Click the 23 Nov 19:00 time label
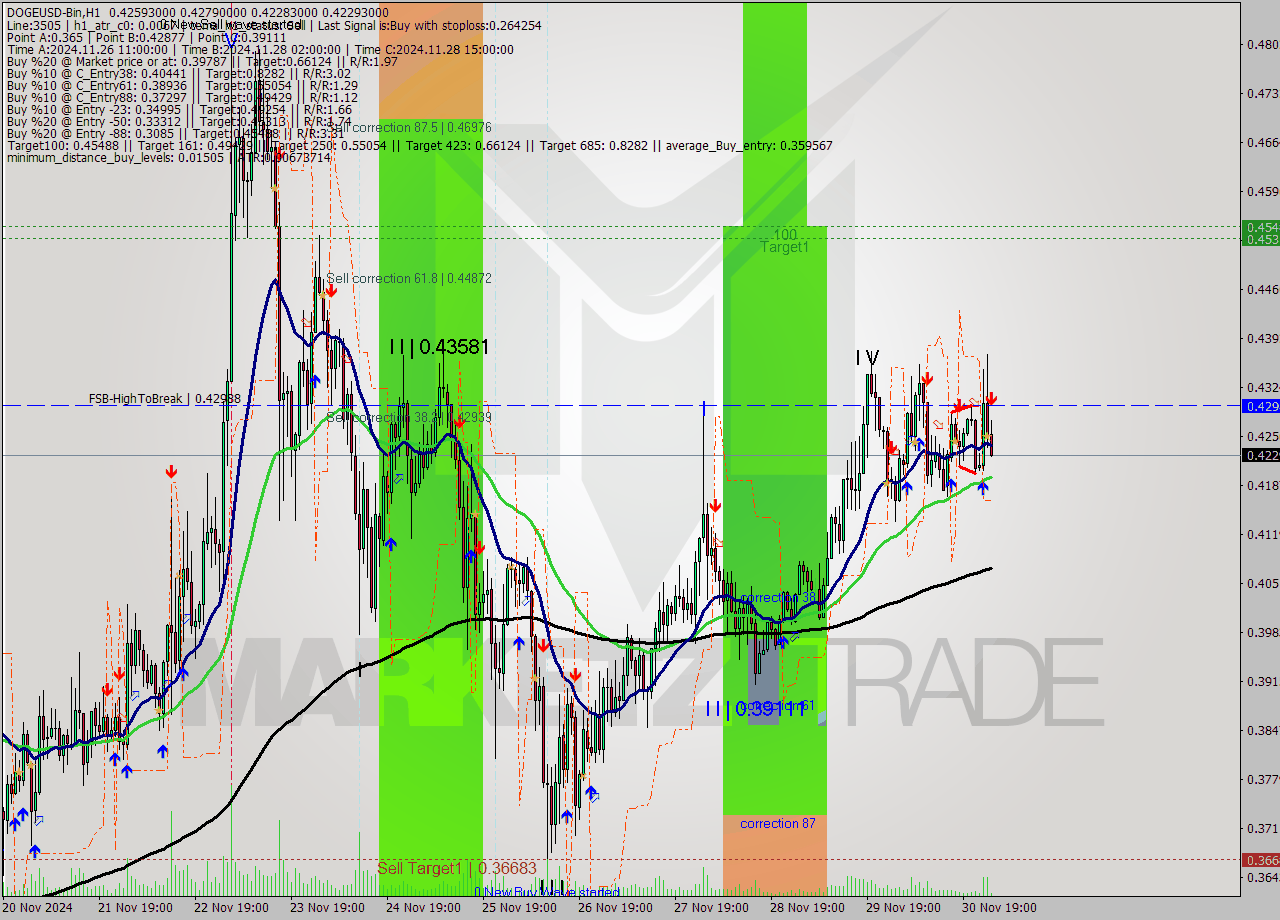Viewport: 1280px width, 920px height. pyautogui.click(x=327, y=908)
